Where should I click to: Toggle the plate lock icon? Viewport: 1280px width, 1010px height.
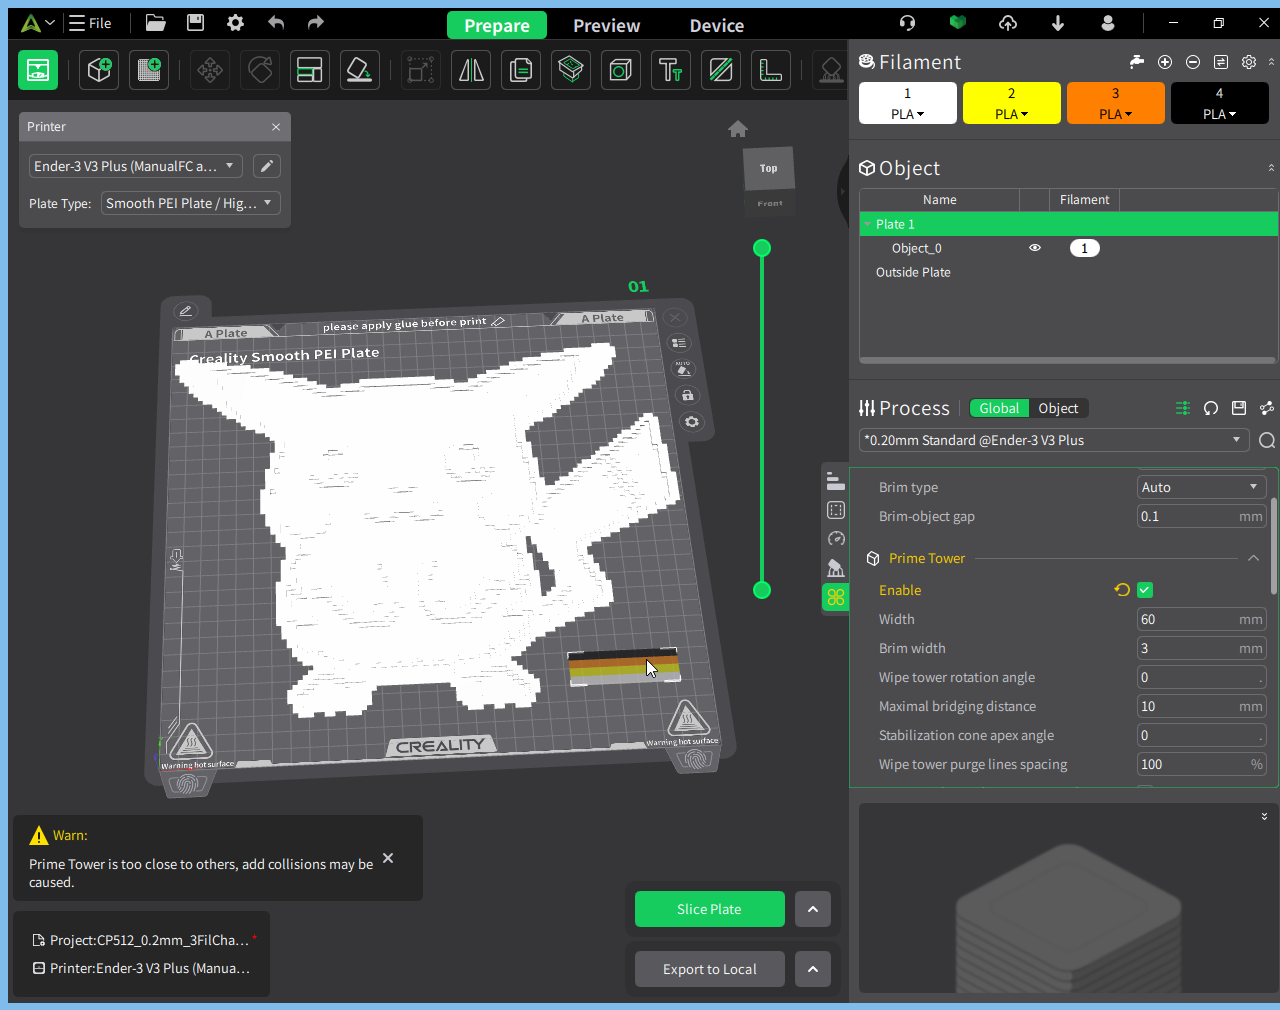688,395
